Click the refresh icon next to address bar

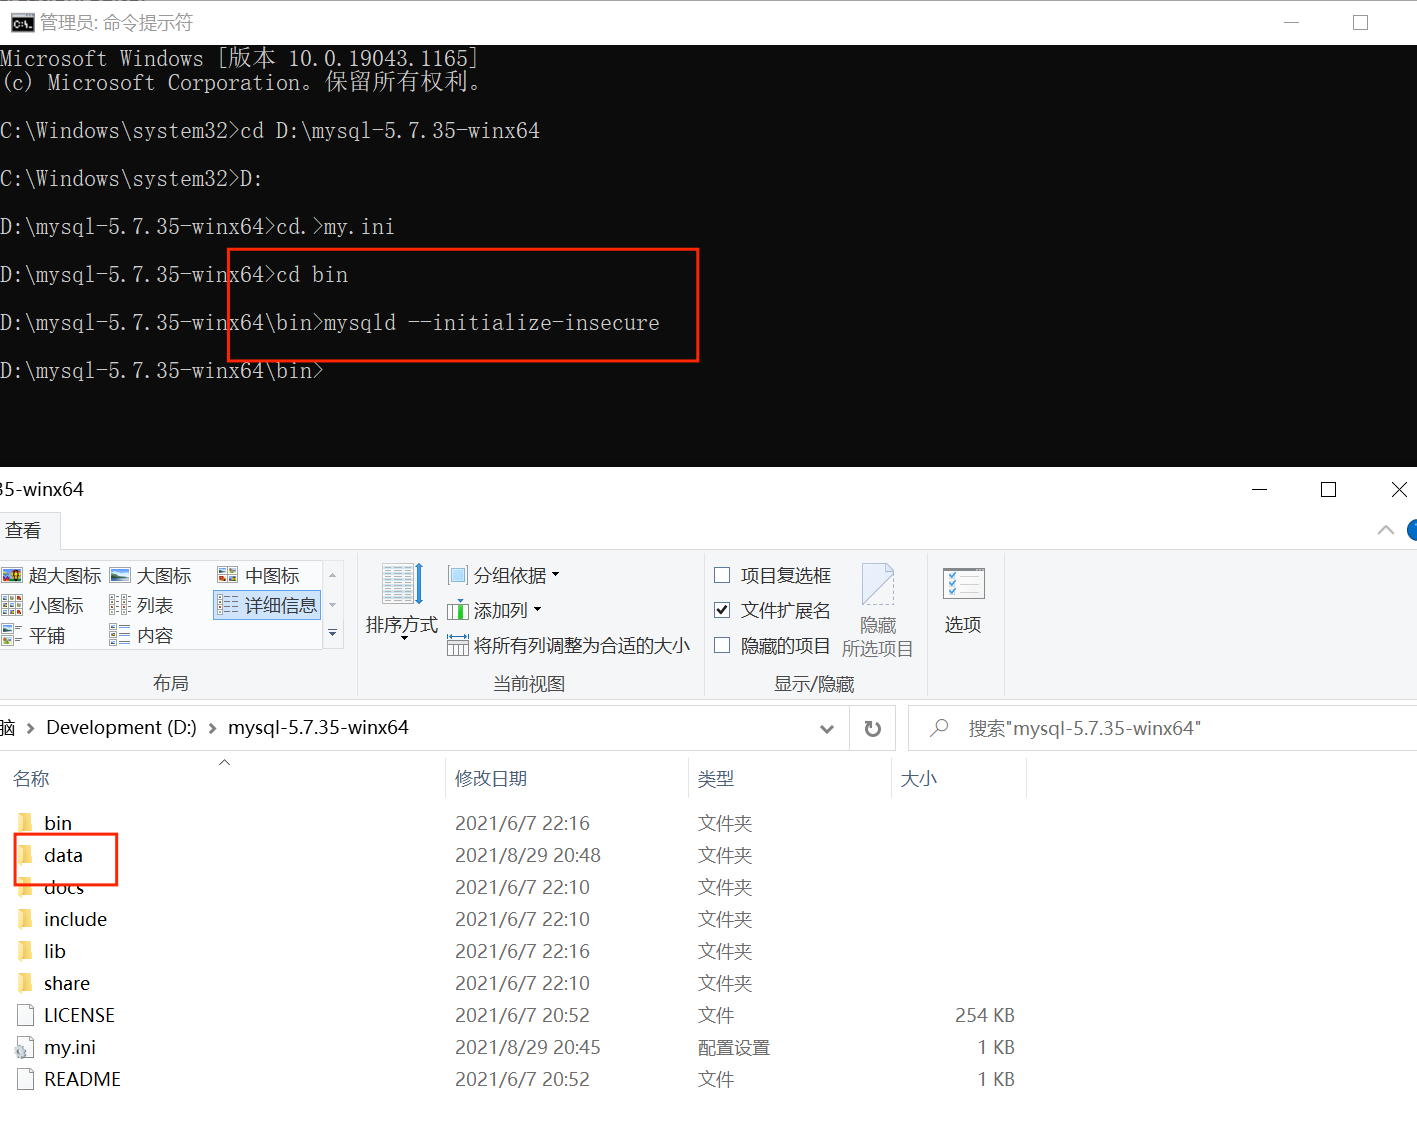click(x=871, y=728)
